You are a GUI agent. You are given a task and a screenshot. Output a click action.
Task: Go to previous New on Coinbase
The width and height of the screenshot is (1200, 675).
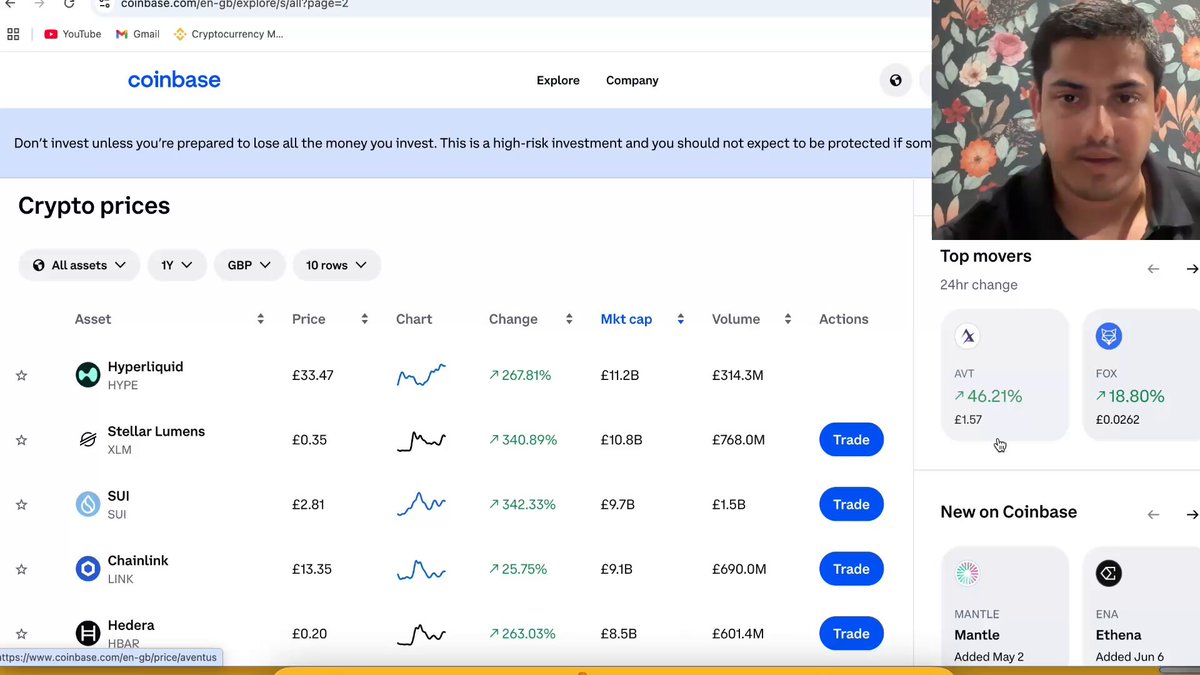[x=1153, y=514]
